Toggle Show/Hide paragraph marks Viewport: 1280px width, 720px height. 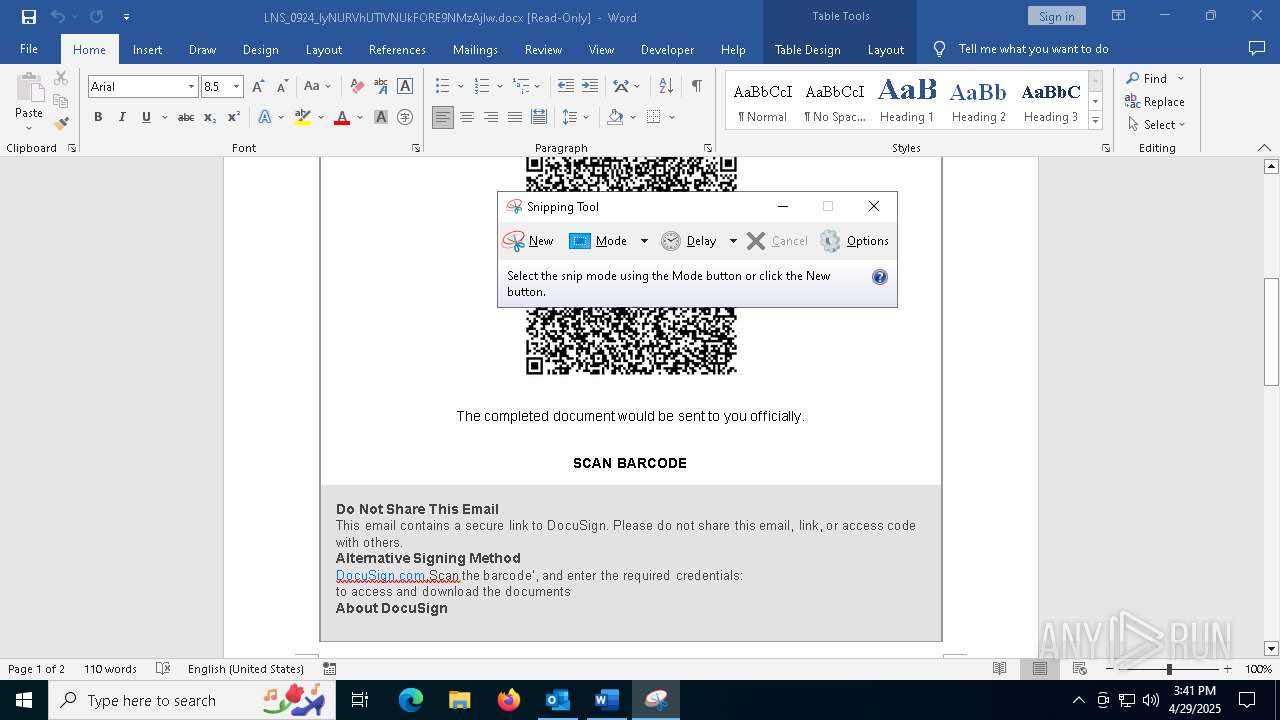[x=696, y=87]
